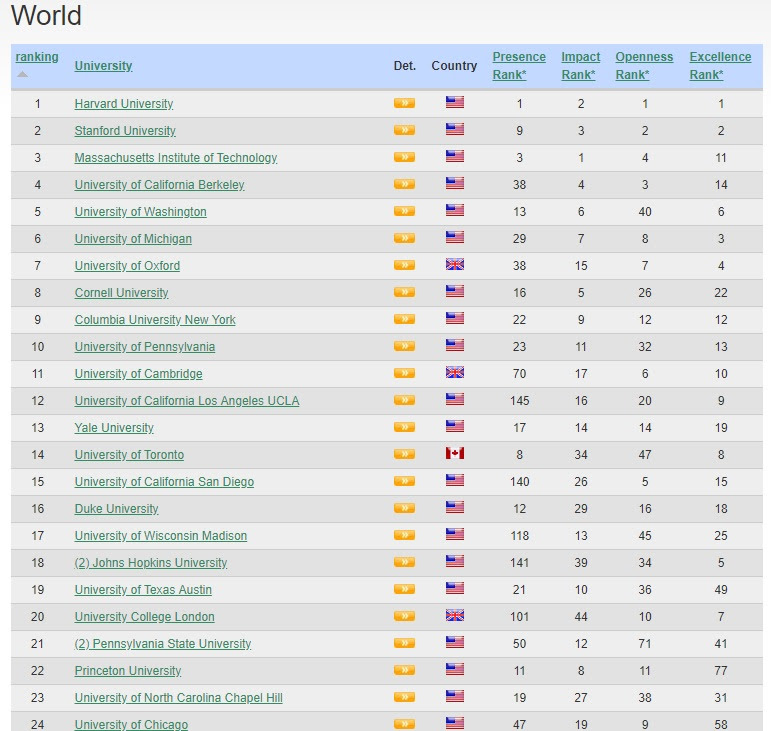Click details arrow for Massachusetts Institute of Technology
The height and width of the screenshot is (731, 771).
404,157
